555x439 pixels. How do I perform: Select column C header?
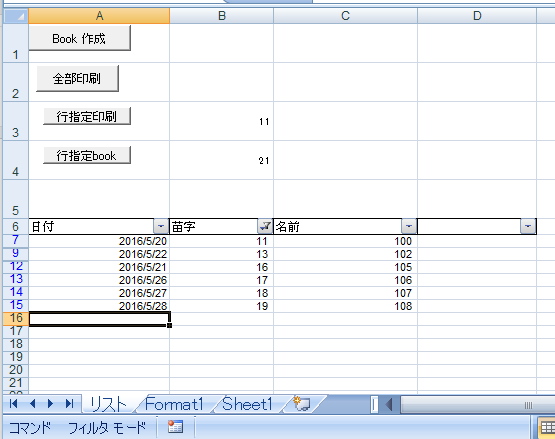coord(345,16)
